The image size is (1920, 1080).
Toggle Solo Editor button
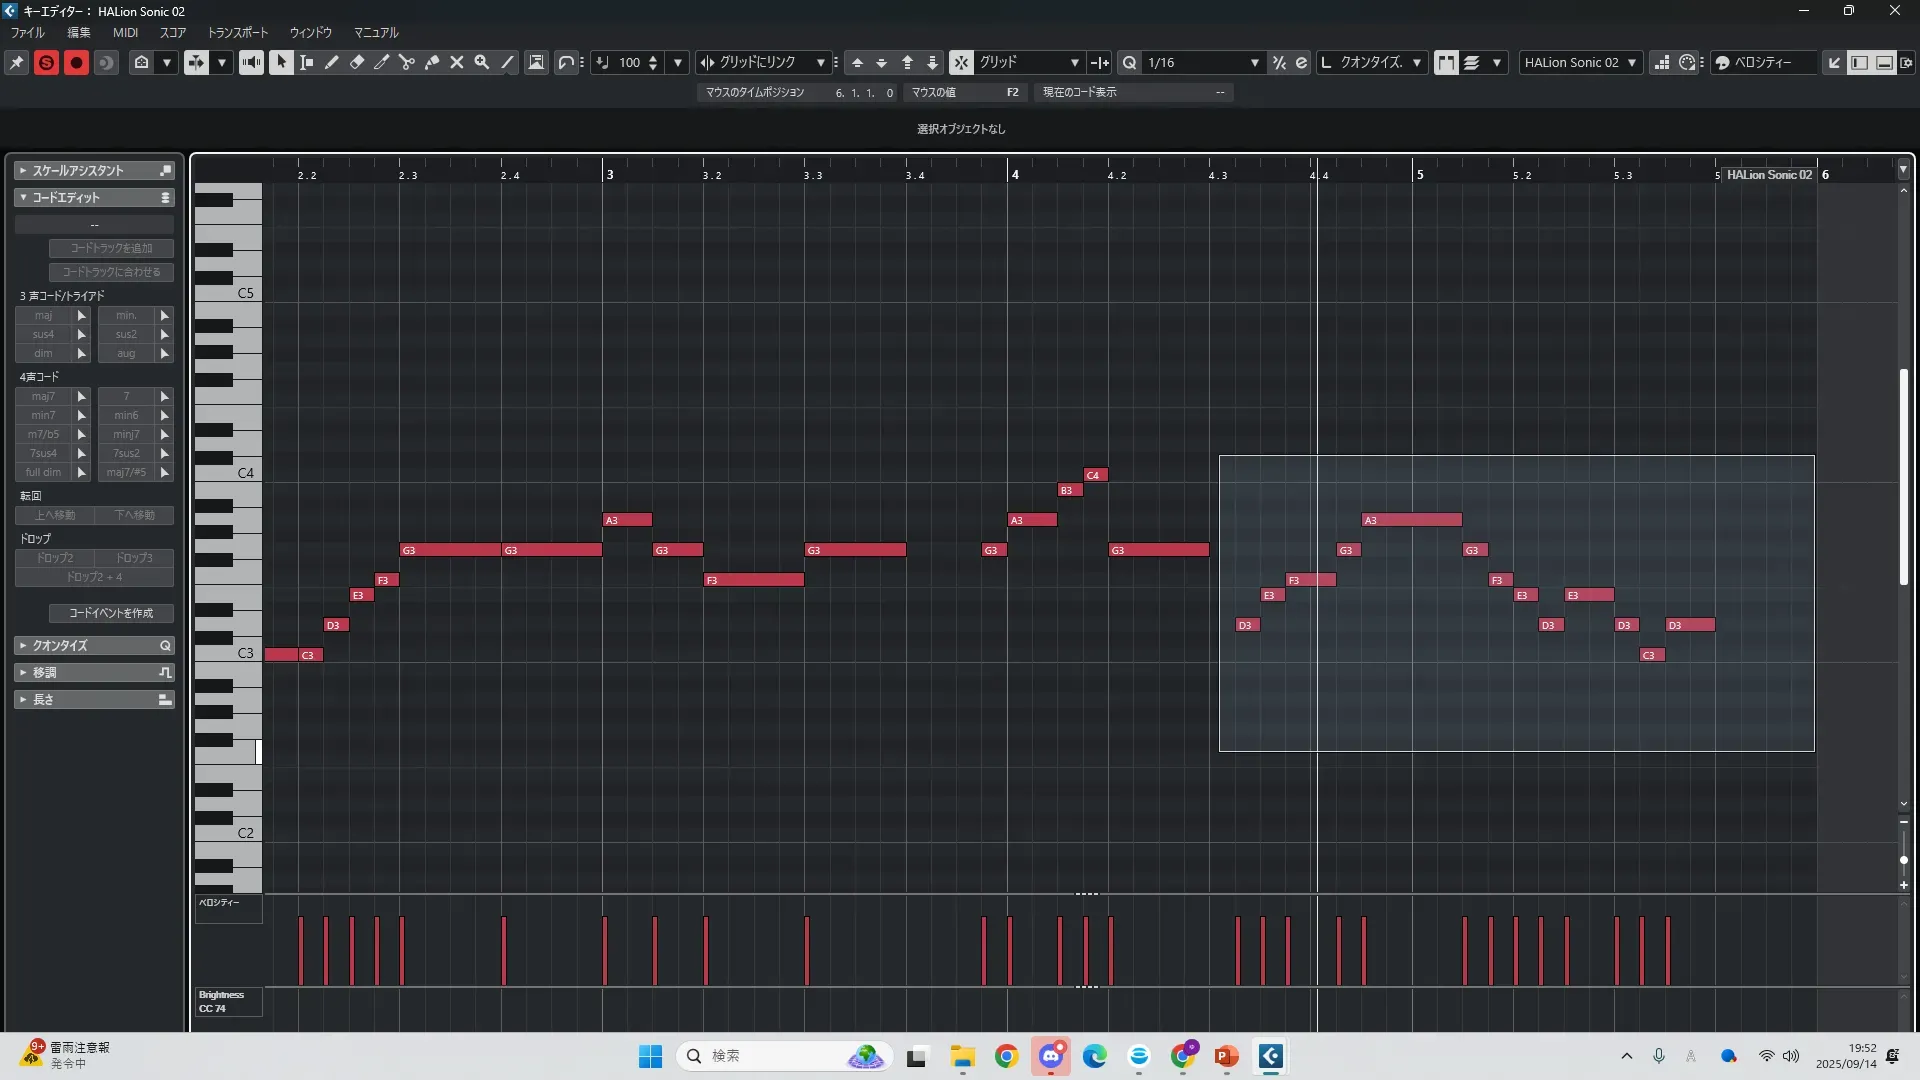[46, 62]
